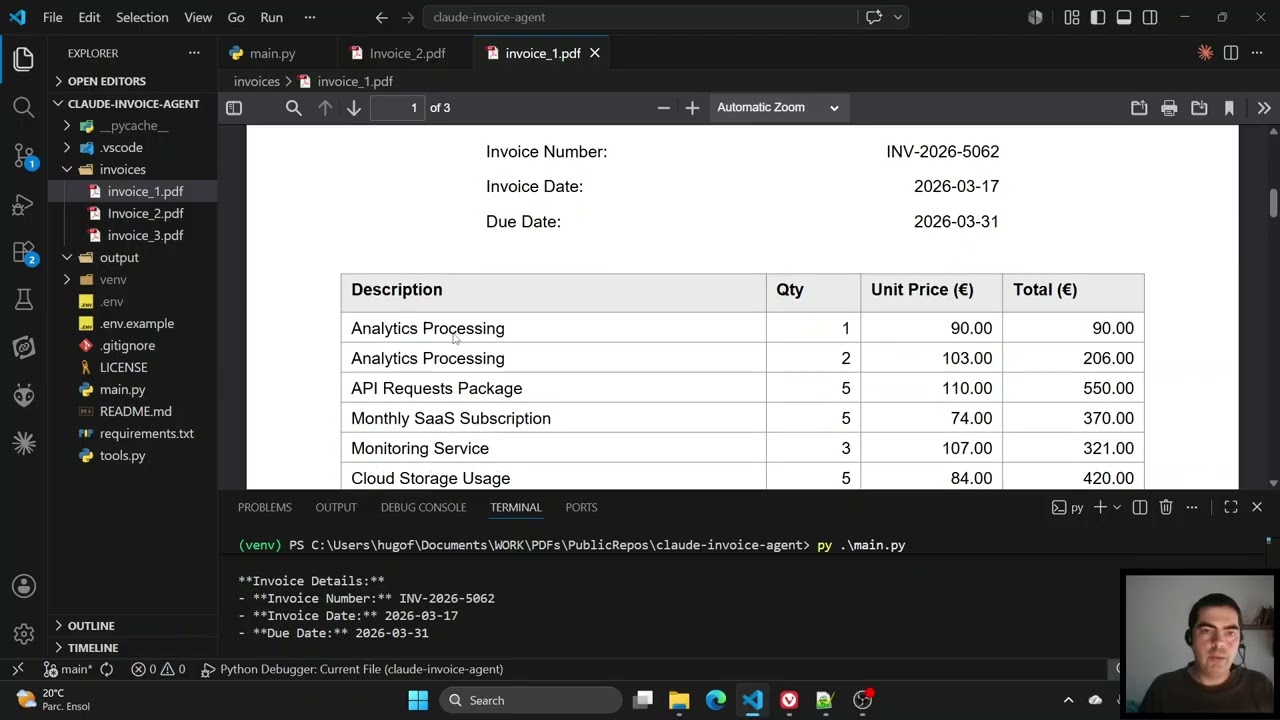The height and width of the screenshot is (720, 1280).
Task: Zoom out of the PDF
Action: (x=663, y=108)
